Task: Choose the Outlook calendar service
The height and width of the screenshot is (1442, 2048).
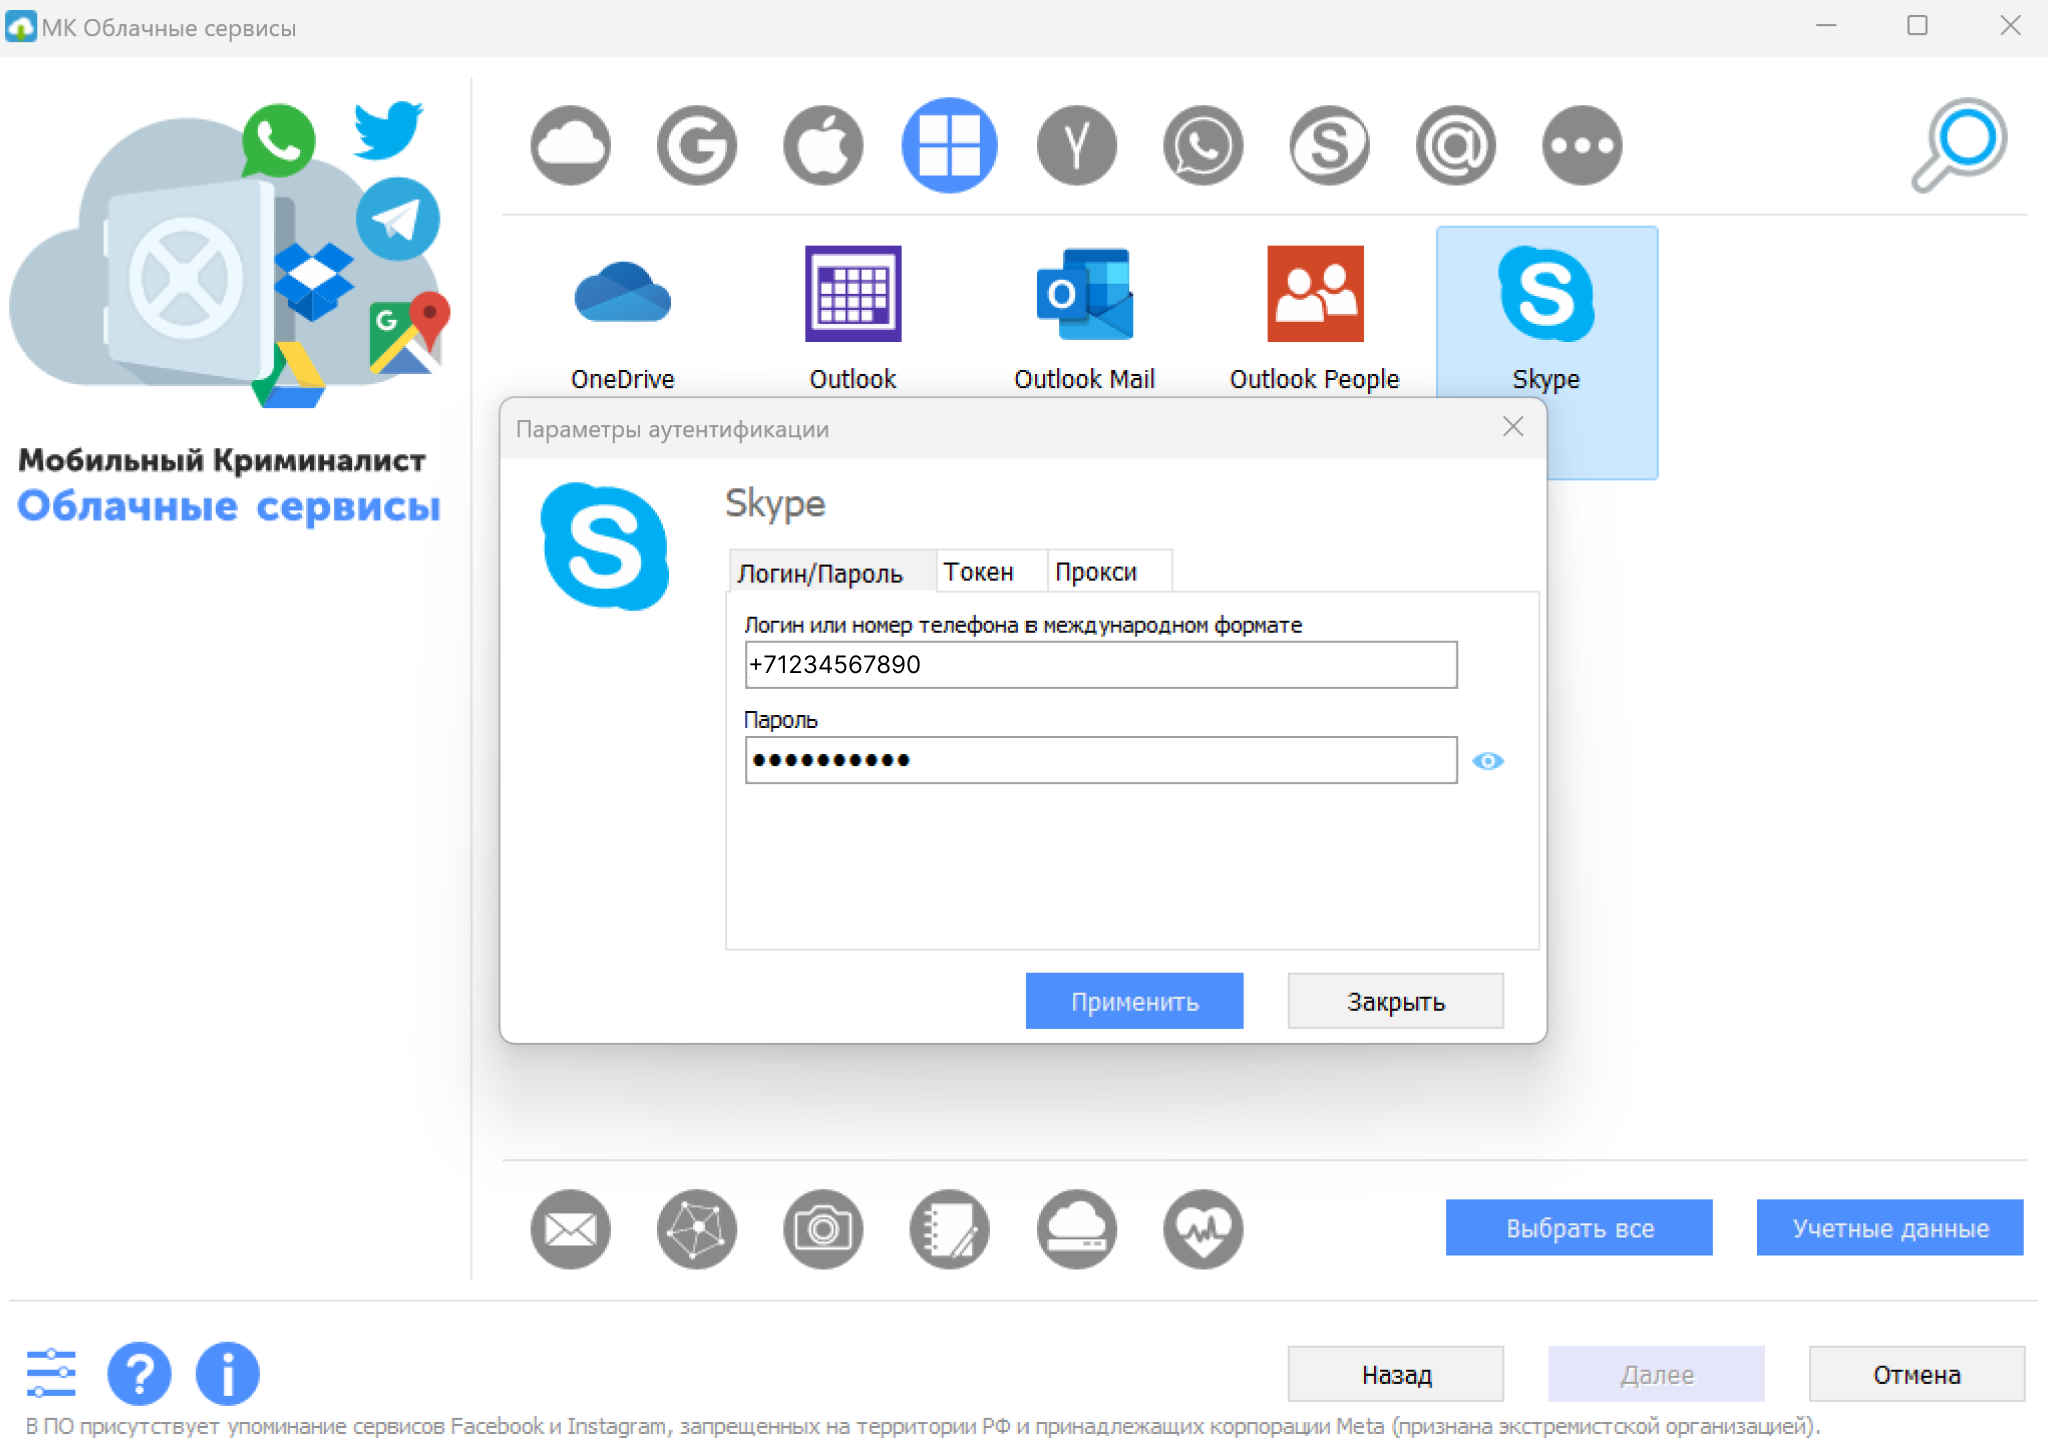Action: click(853, 318)
